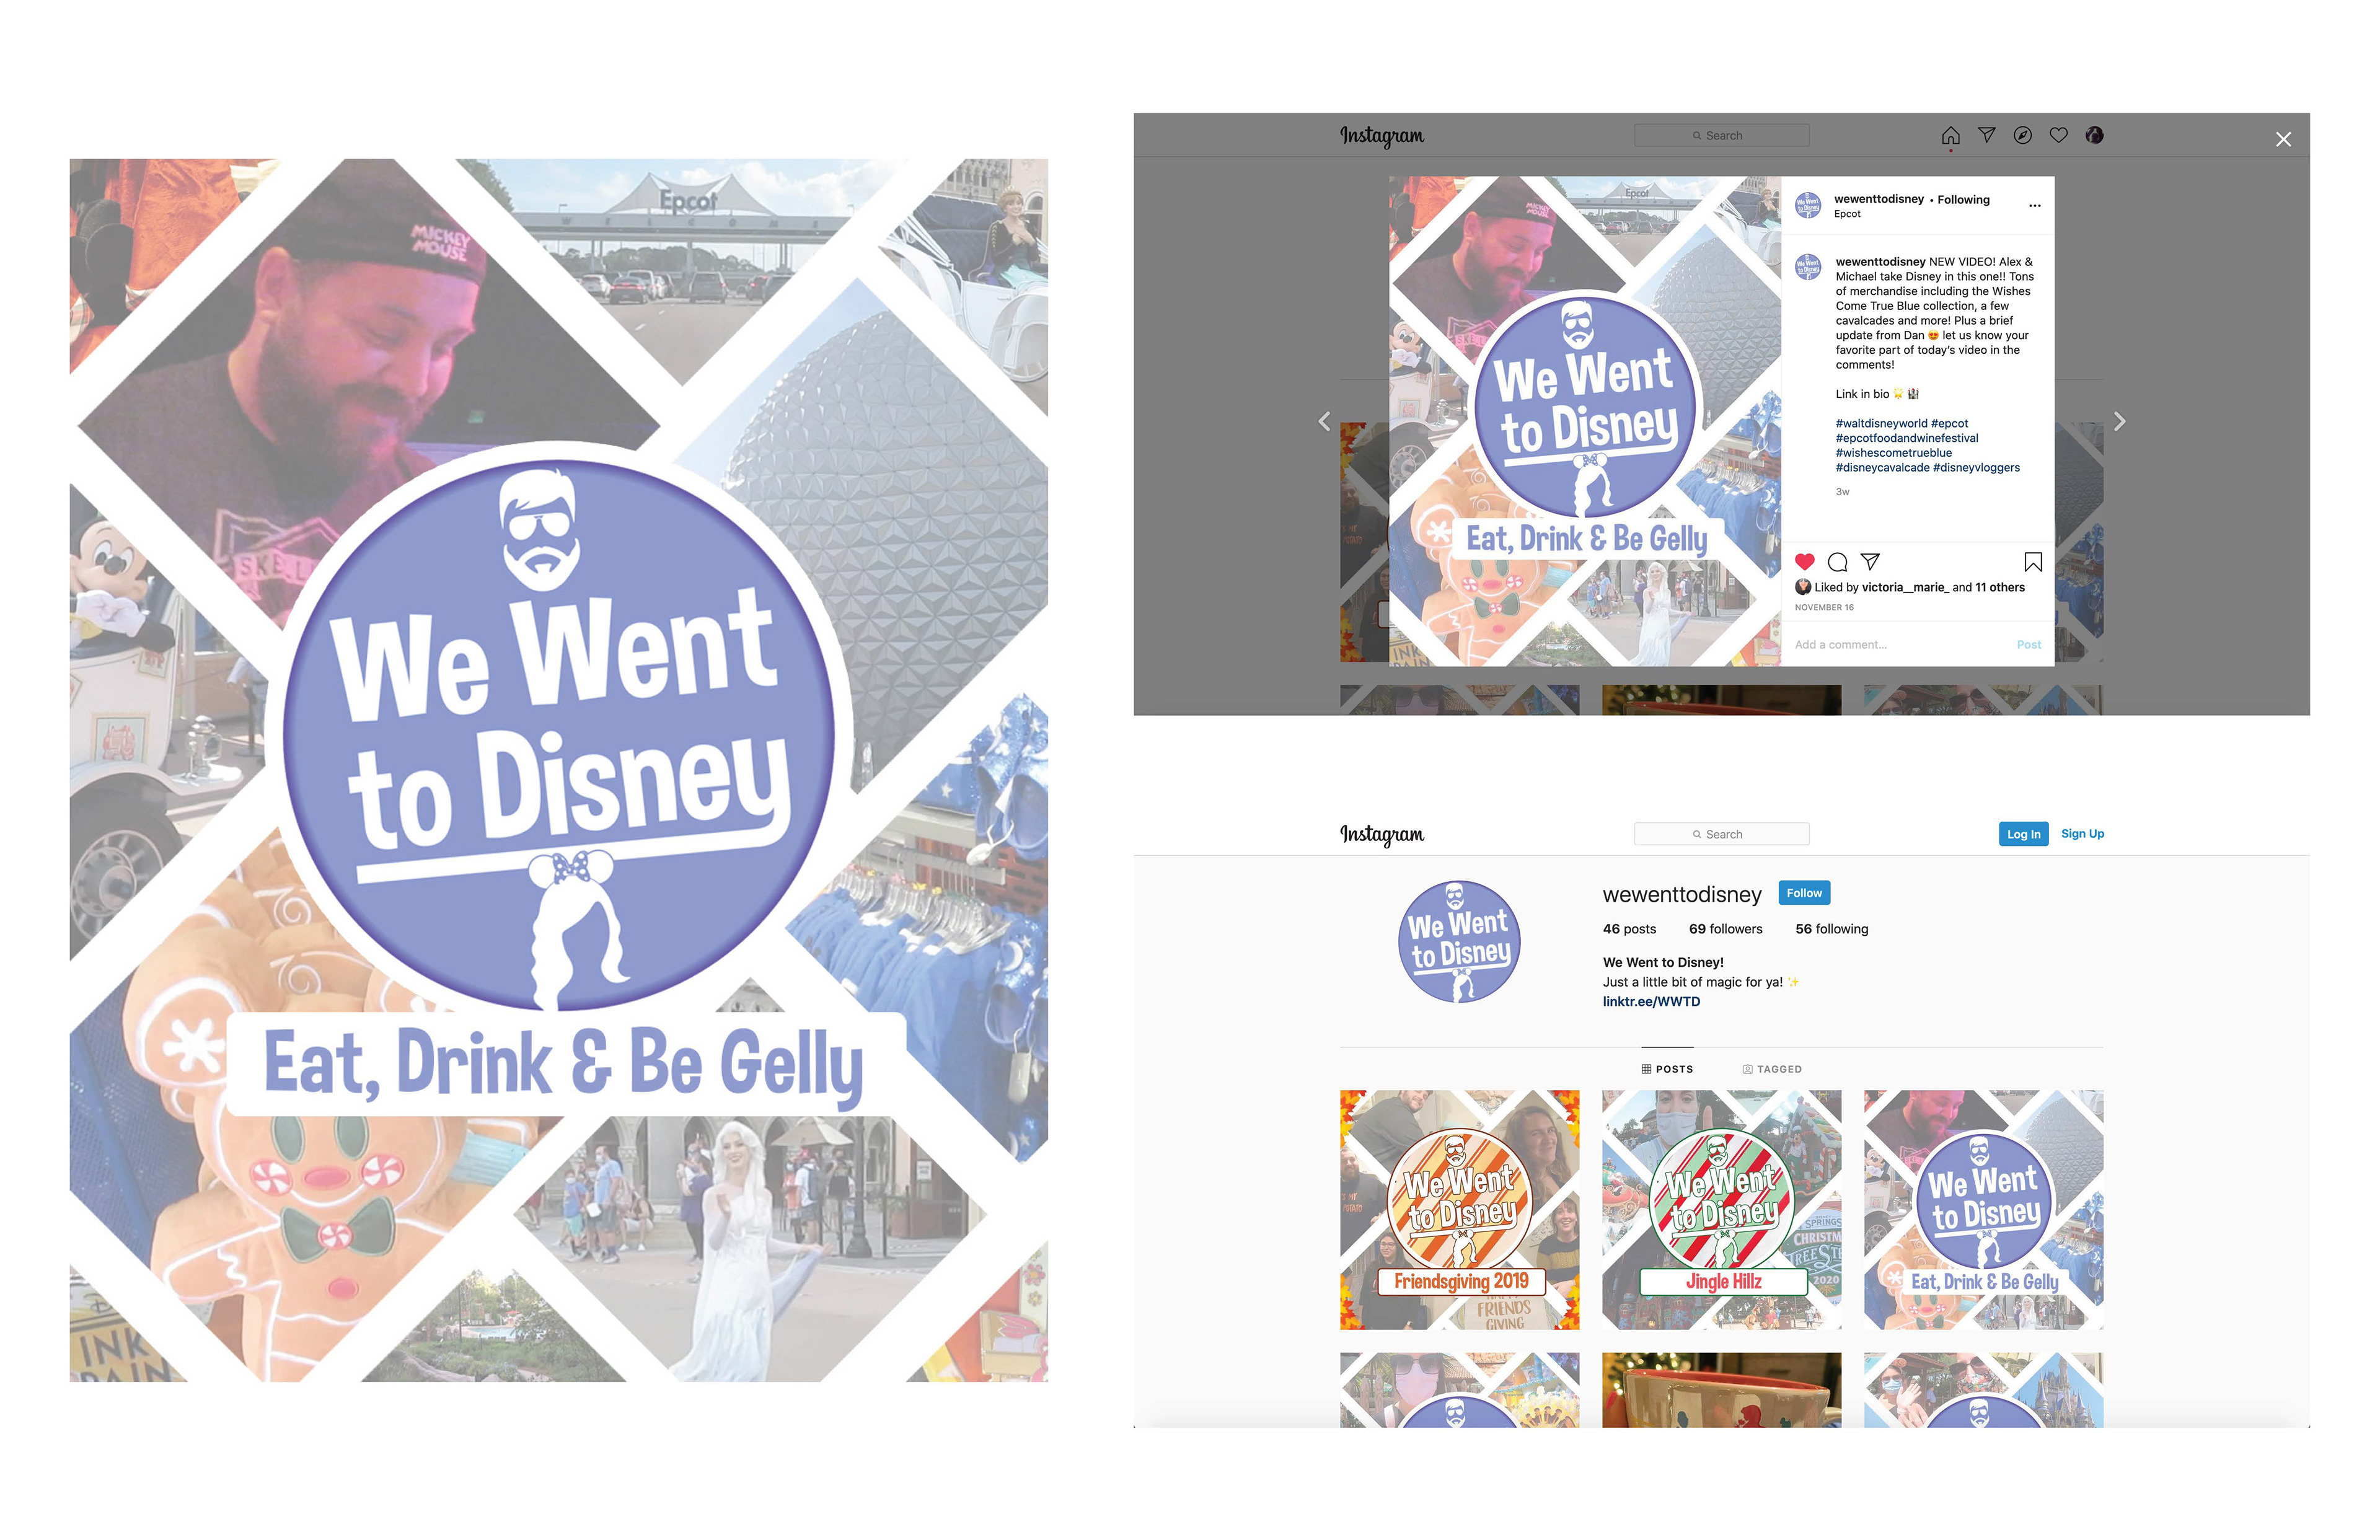Close the post overlay with X

(2283, 140)
